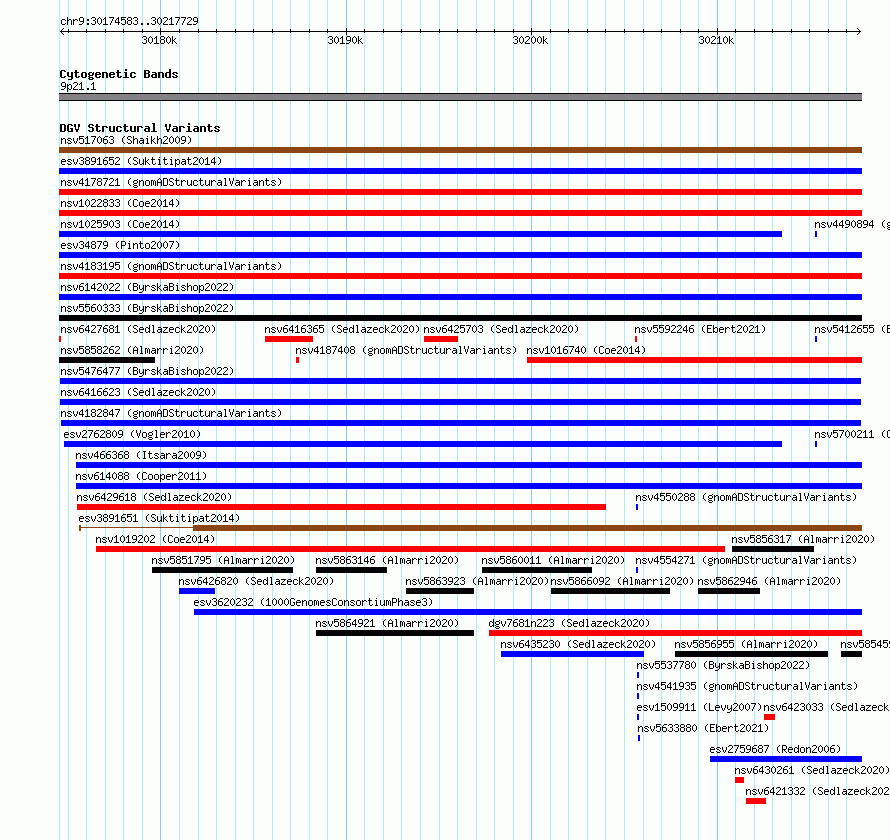Open nsv5866092 (Almarri2020) label
890x840 pixels.
tap(622, 581)
